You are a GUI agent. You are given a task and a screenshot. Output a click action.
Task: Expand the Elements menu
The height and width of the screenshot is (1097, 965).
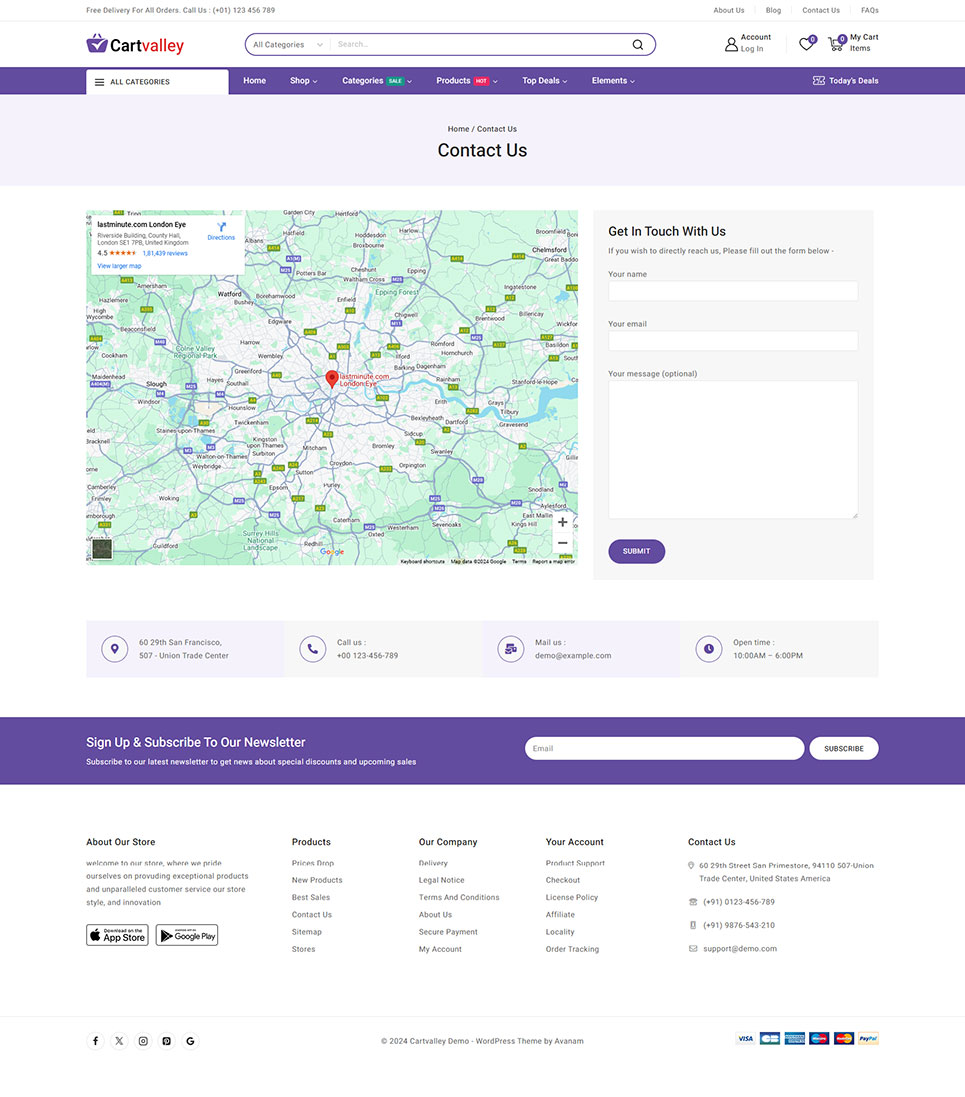pos(612,81)
